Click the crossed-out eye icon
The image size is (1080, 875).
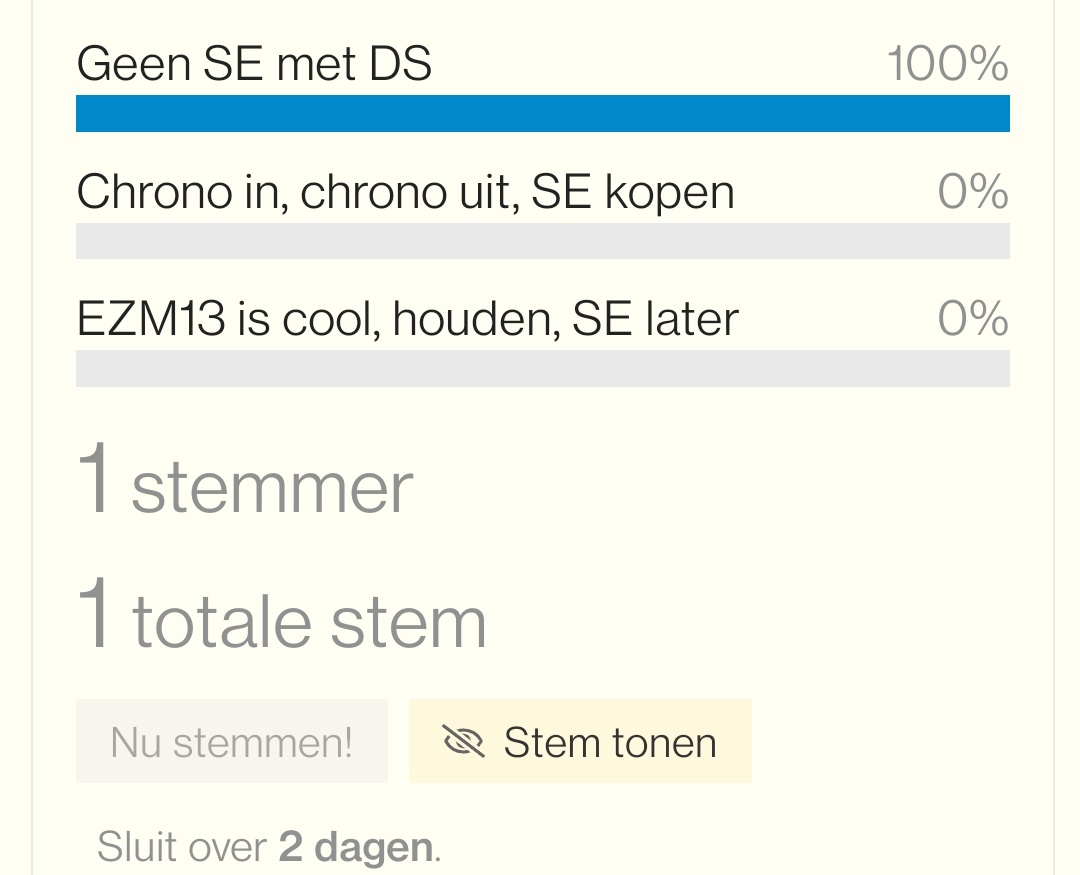[463, 742]
